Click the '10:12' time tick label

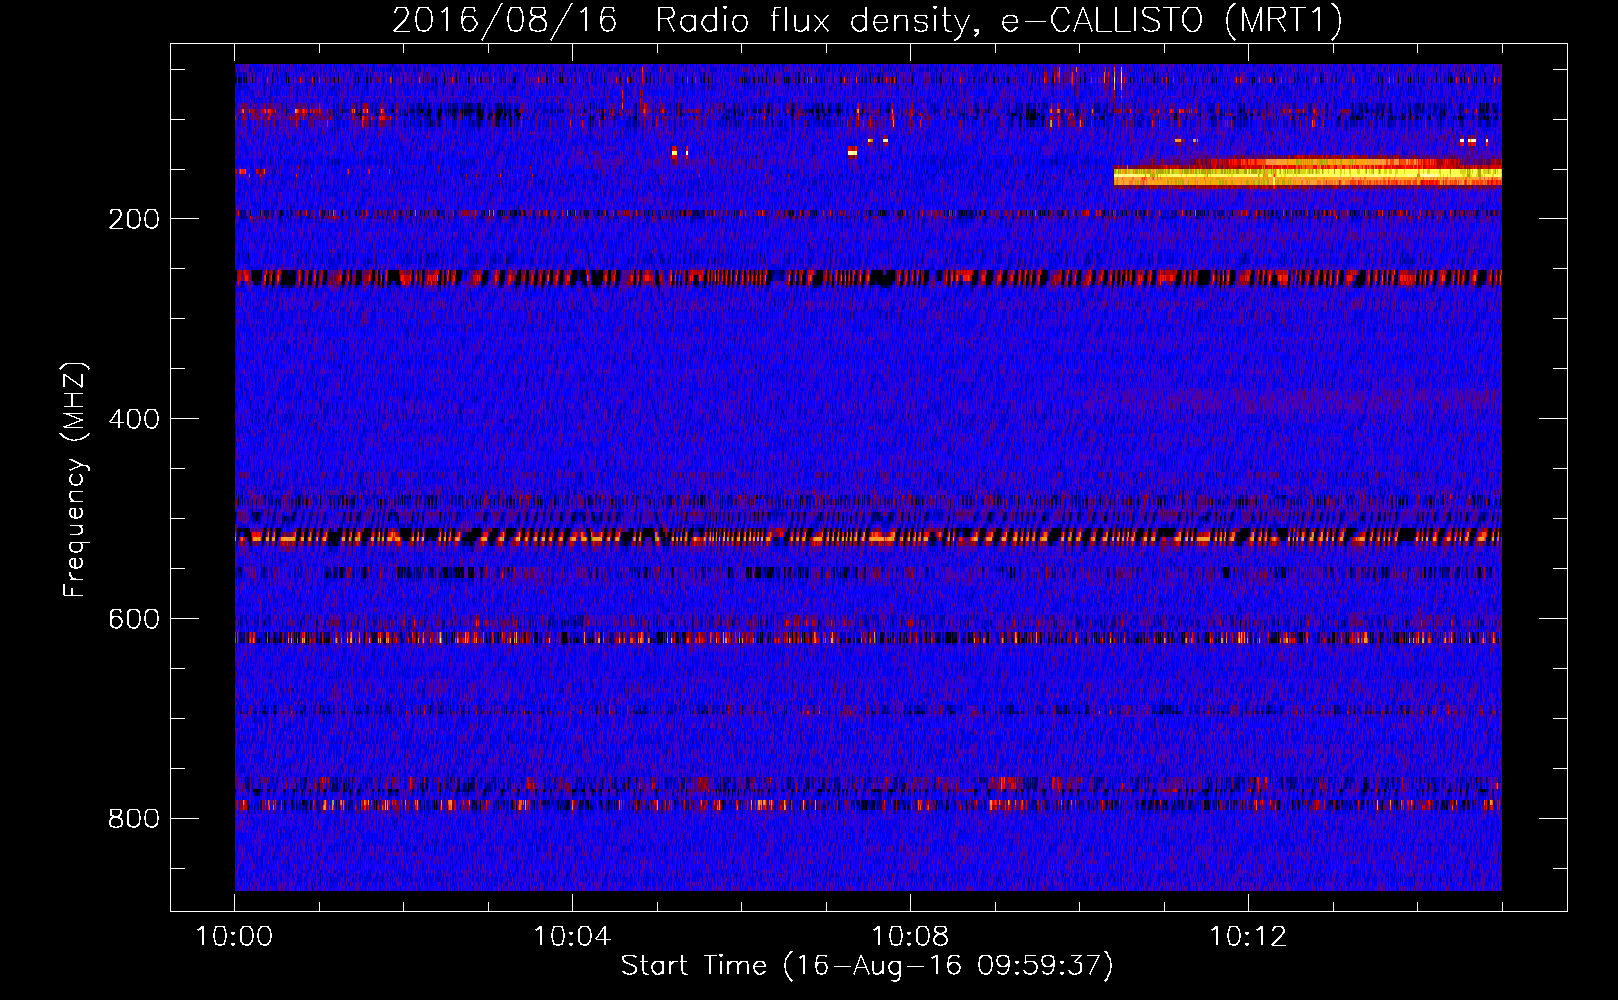pyautogui.click(x=1248, y=937)
